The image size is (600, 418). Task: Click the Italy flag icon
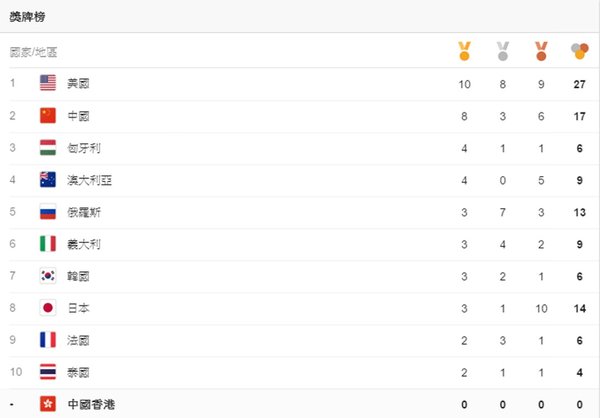(x=48, y=244)
